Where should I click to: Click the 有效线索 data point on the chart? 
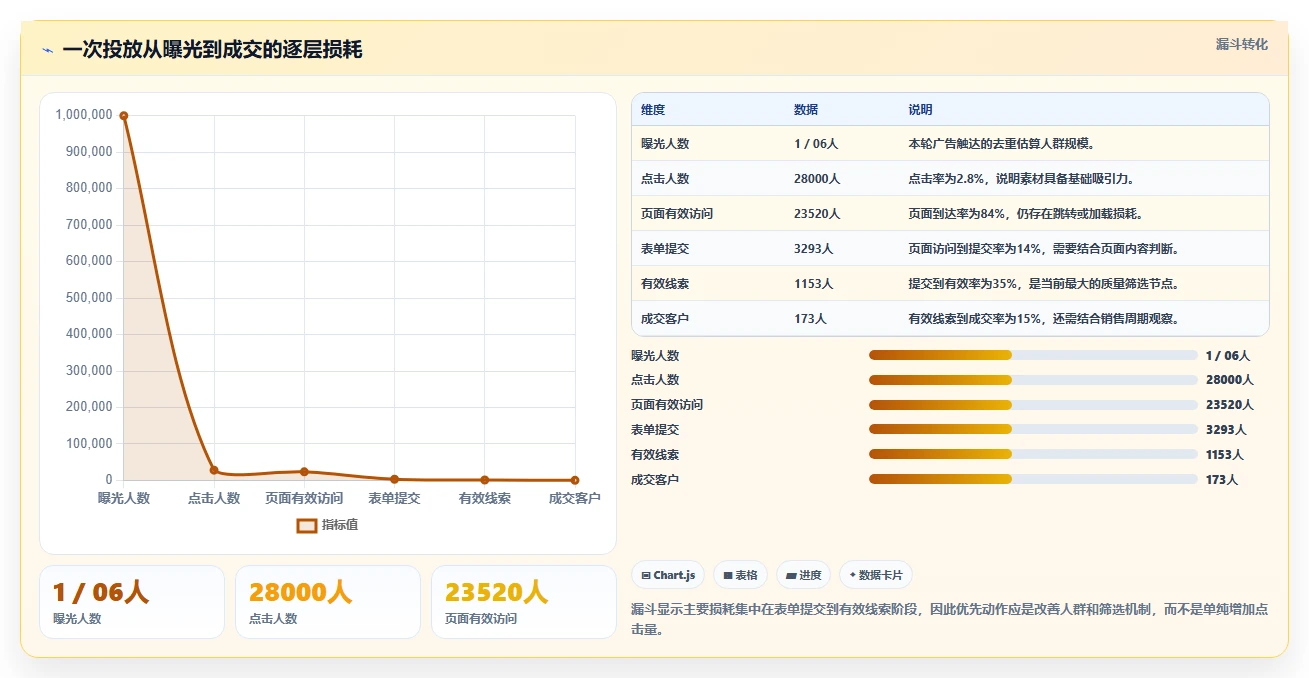pos(484,480)
